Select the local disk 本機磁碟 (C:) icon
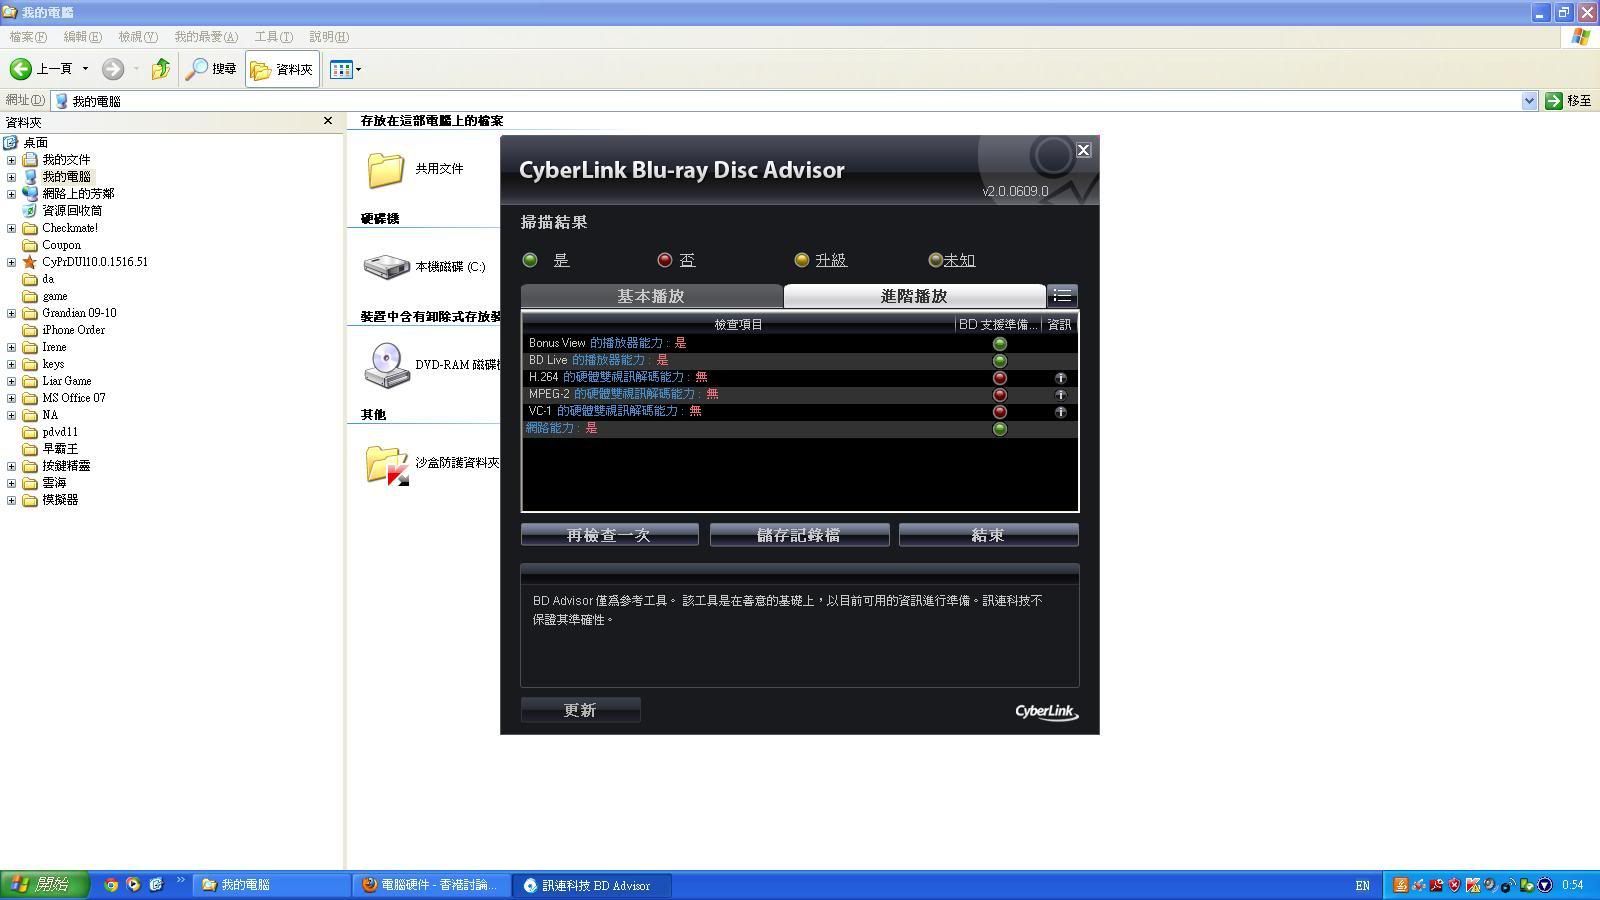Viewport: 1600px width, 900px height. (386, 267)
